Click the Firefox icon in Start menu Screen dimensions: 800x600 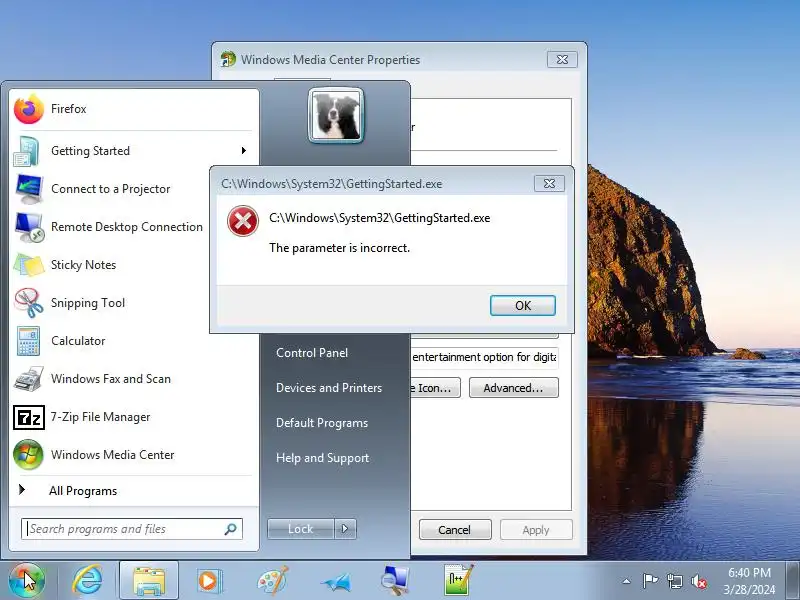point(29,109)
